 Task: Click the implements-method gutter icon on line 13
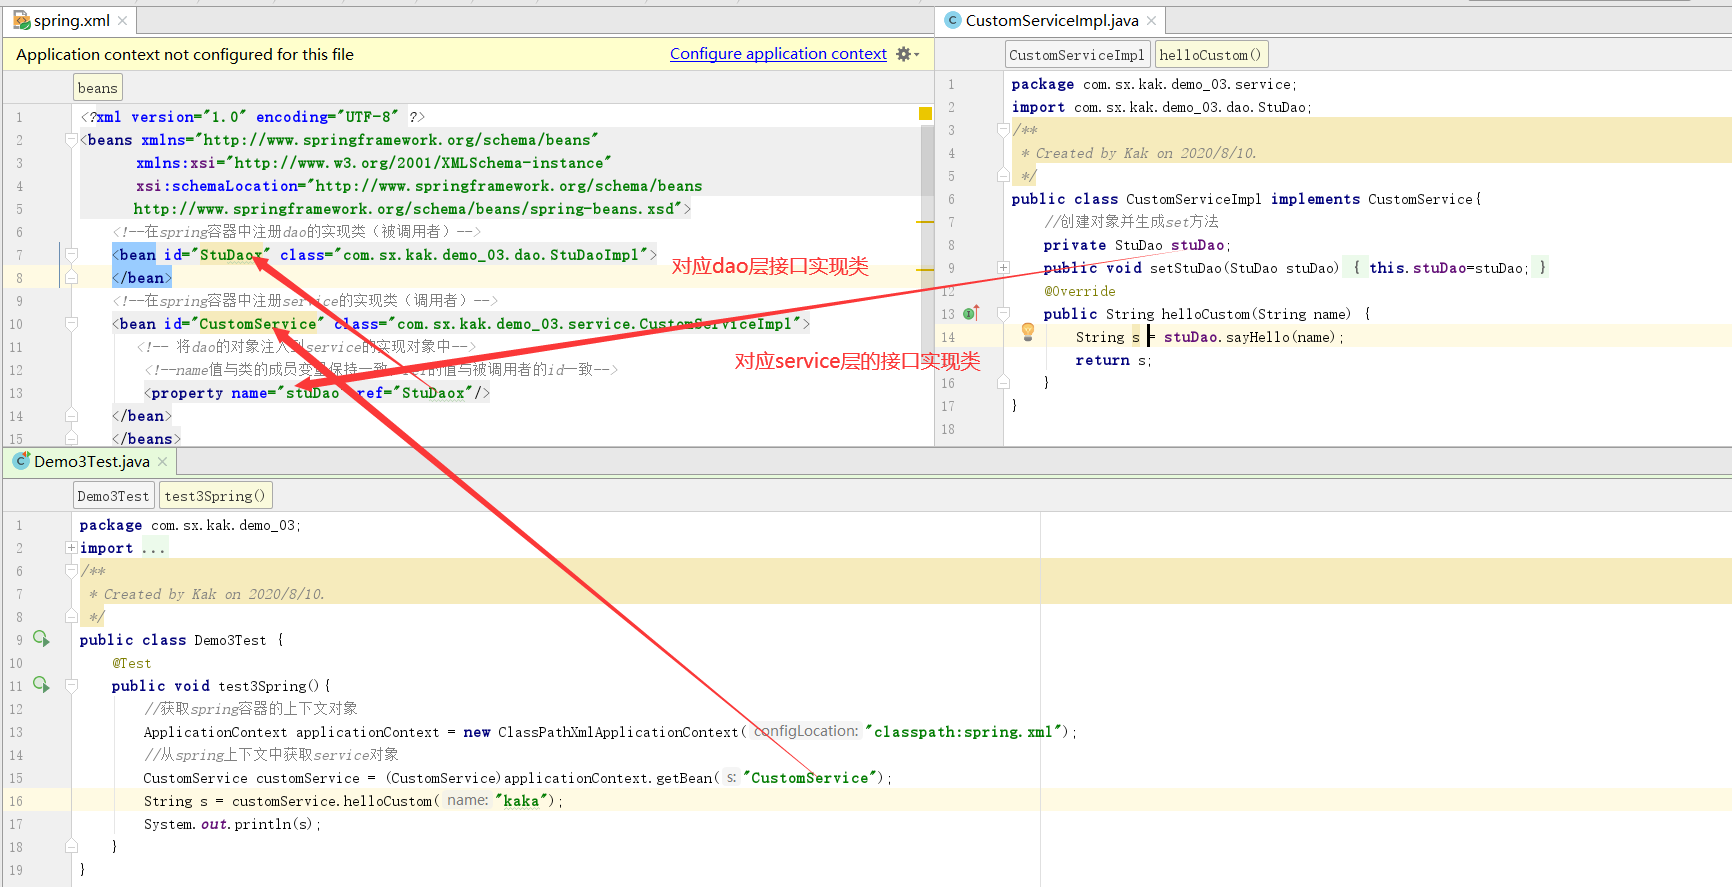point(970,313)
